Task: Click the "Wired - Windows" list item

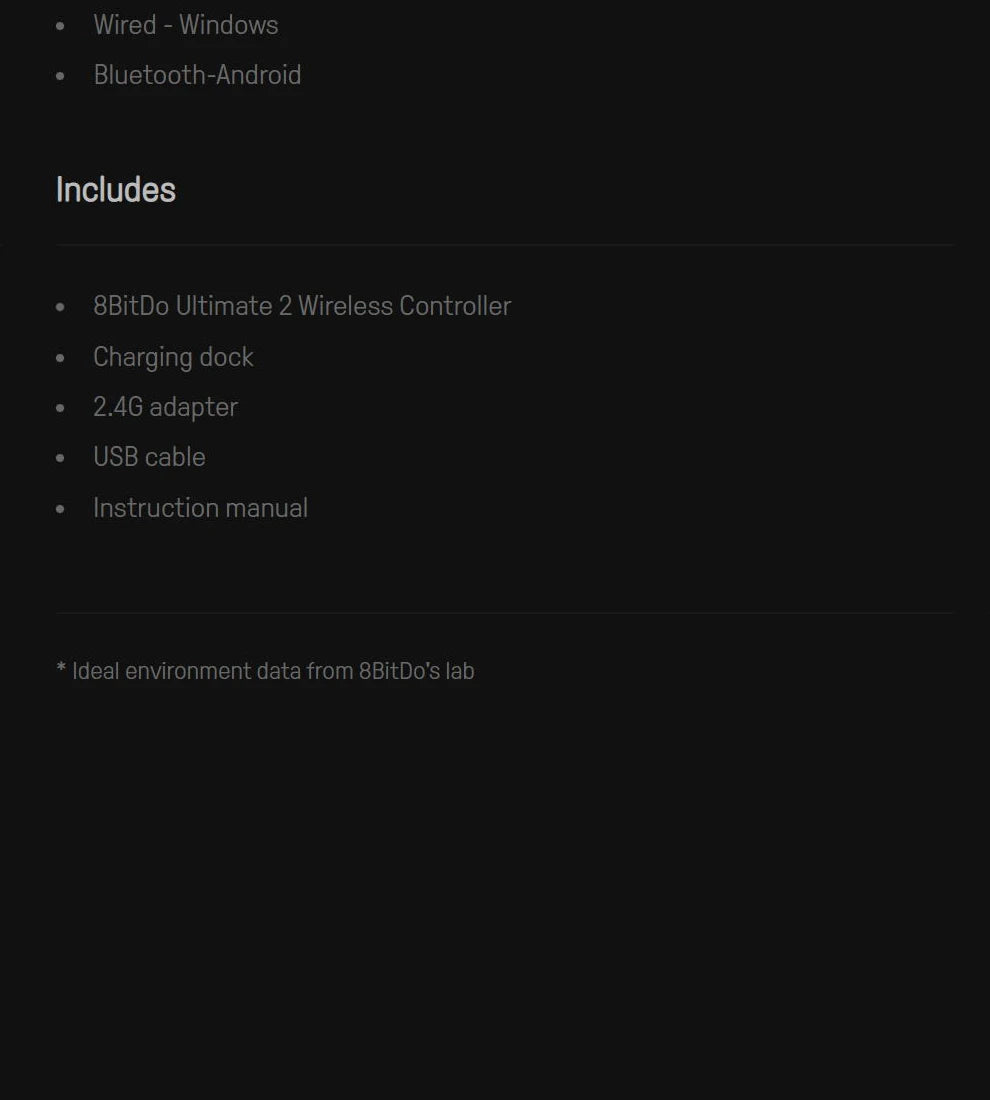Action: pyautogui.click(x=186, y=25)
